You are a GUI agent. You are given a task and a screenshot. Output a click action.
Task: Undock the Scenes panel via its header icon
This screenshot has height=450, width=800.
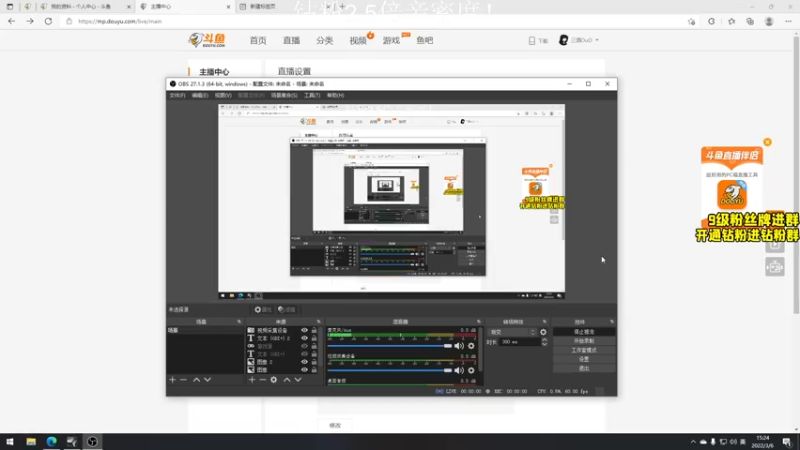(239, 322)
